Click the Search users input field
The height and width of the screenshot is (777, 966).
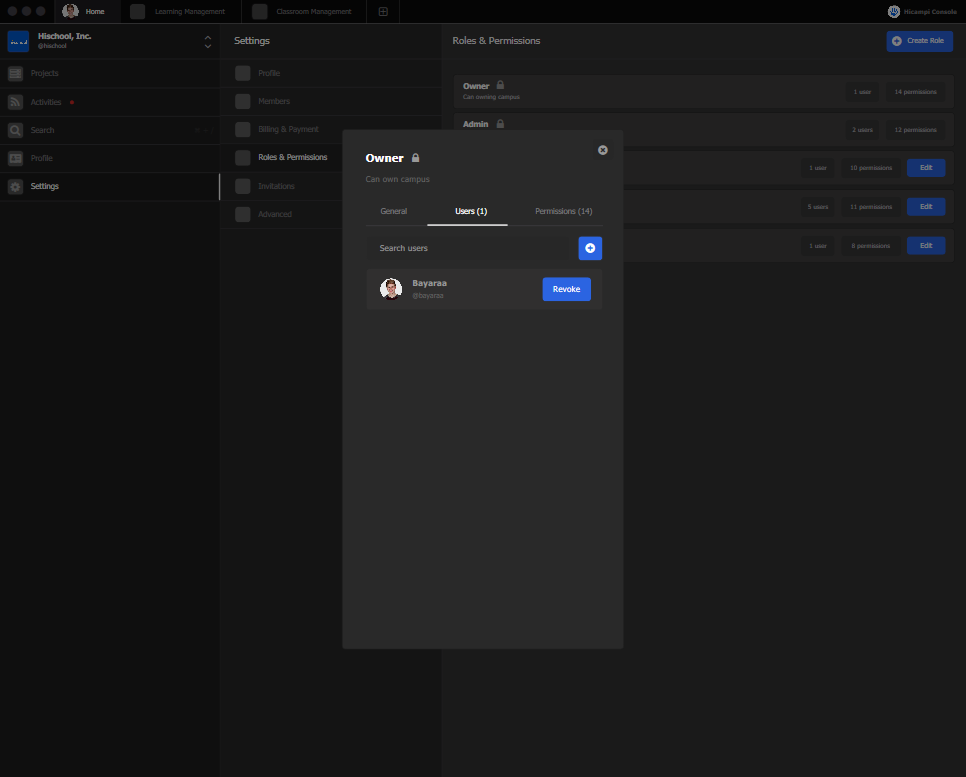470,248
